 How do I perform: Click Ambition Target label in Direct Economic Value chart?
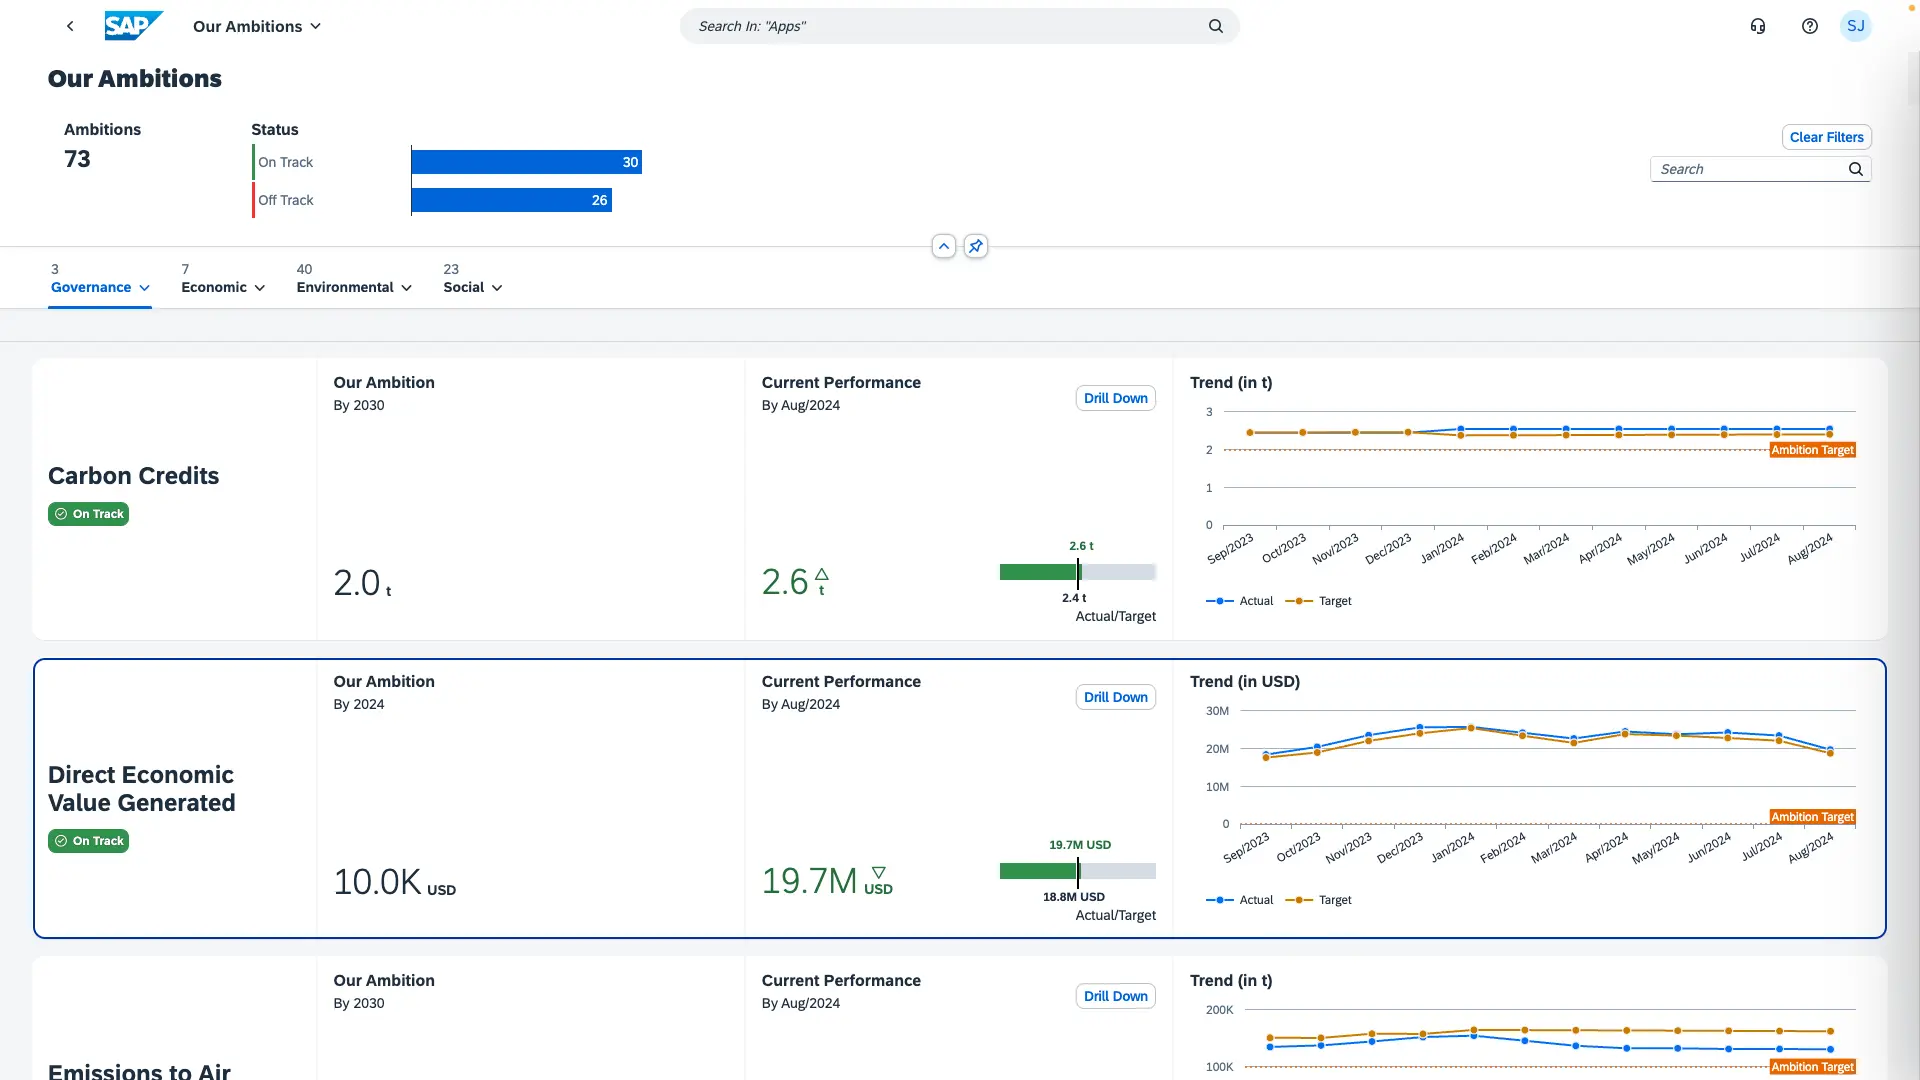pos(1812,817)
